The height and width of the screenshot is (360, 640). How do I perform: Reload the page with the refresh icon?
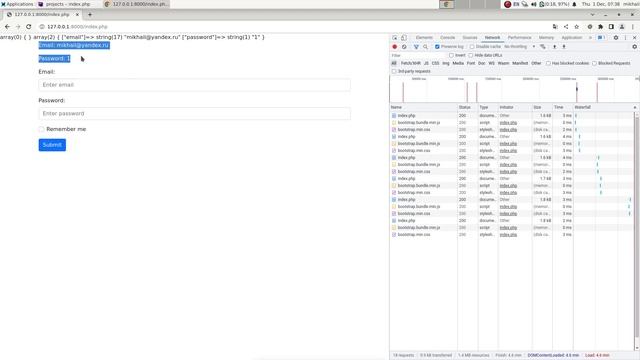(x=29, y=27)
